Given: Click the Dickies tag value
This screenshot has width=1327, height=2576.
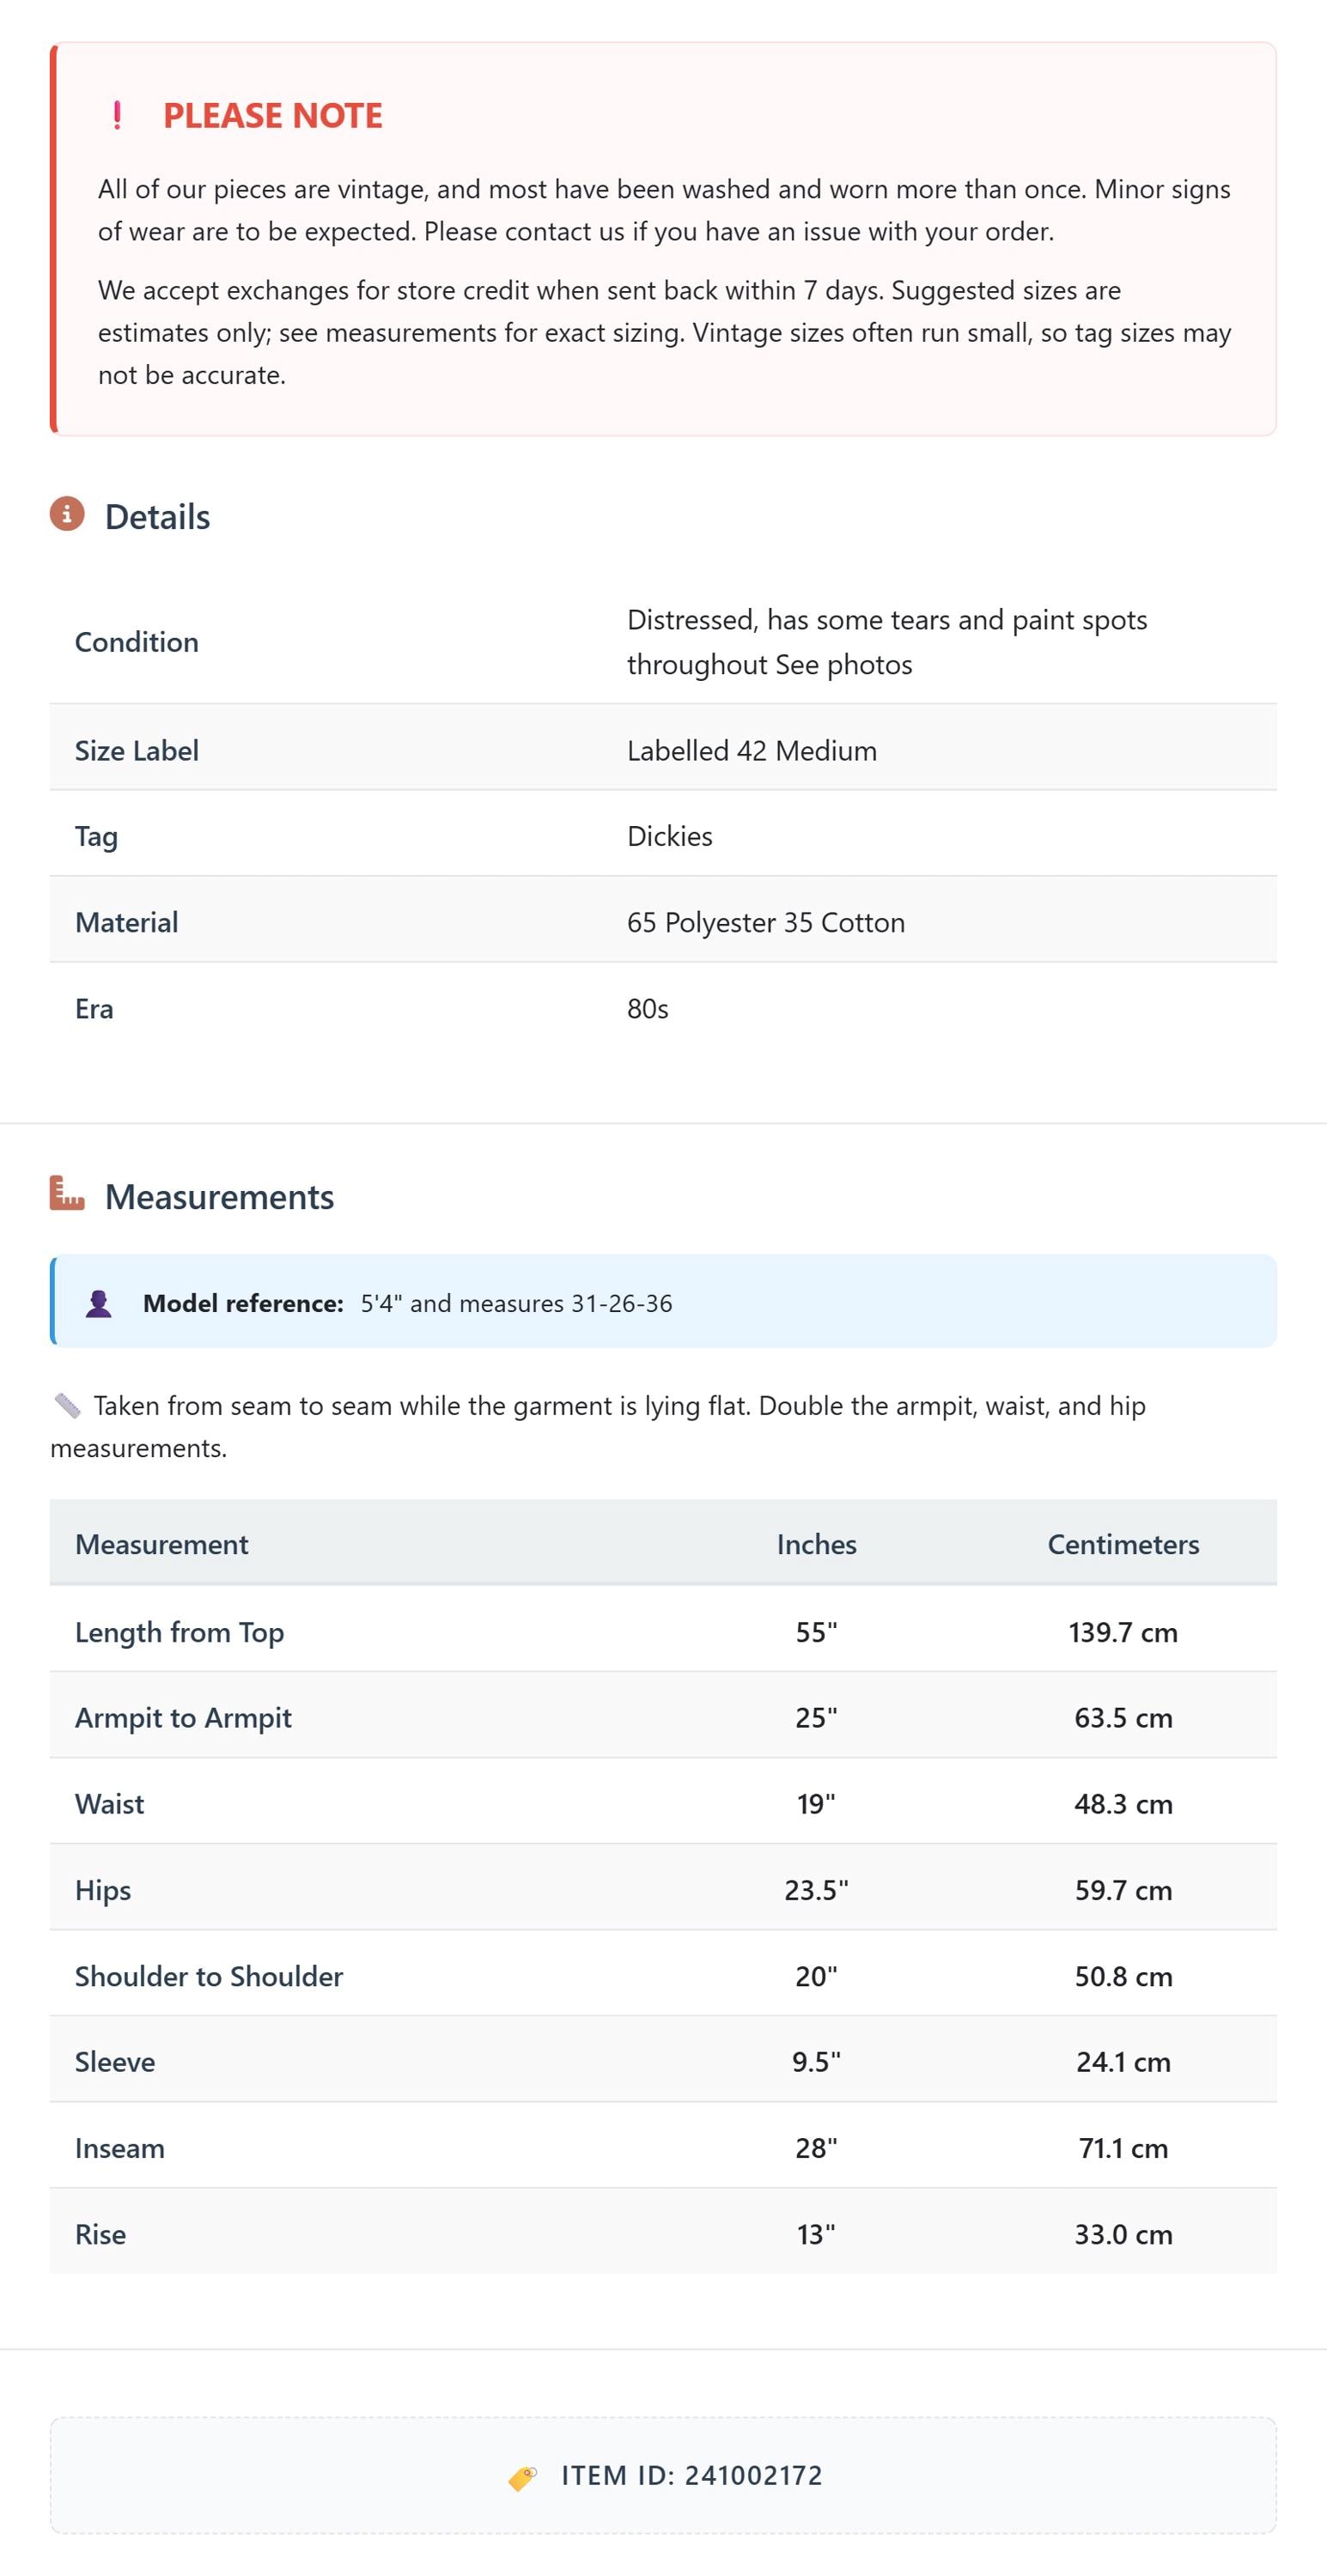Looking at the screenshot, I should (670, 837).
